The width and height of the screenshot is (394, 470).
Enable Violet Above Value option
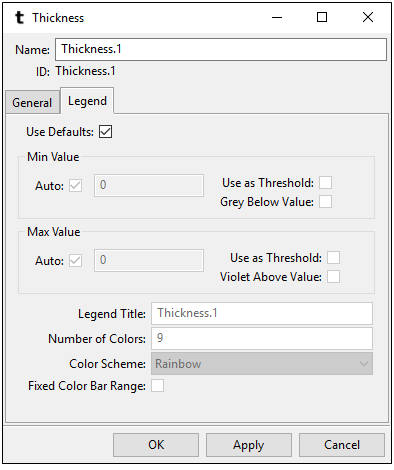pos(333,277)
